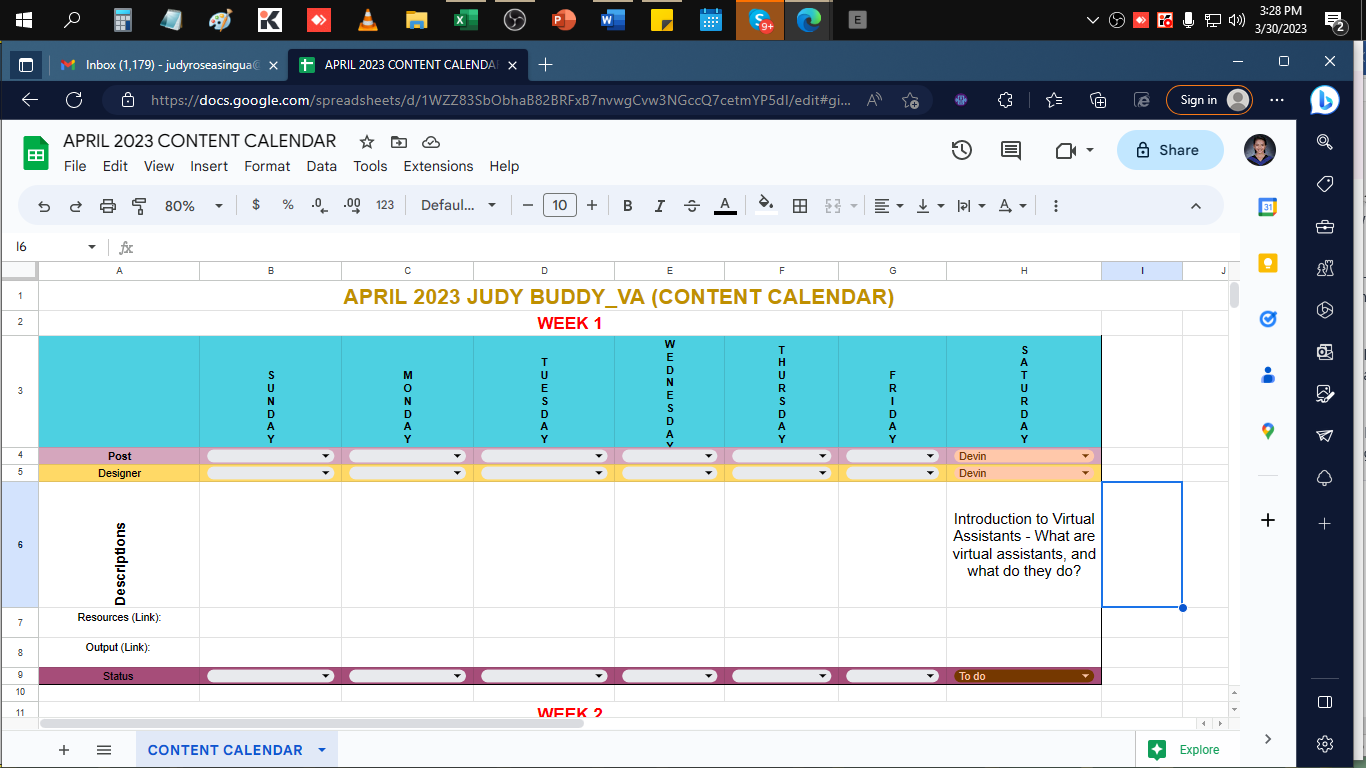This screenshot has height=768, width=1366.
Task: Open version history clock icon
Action: [x=961, y=150]
